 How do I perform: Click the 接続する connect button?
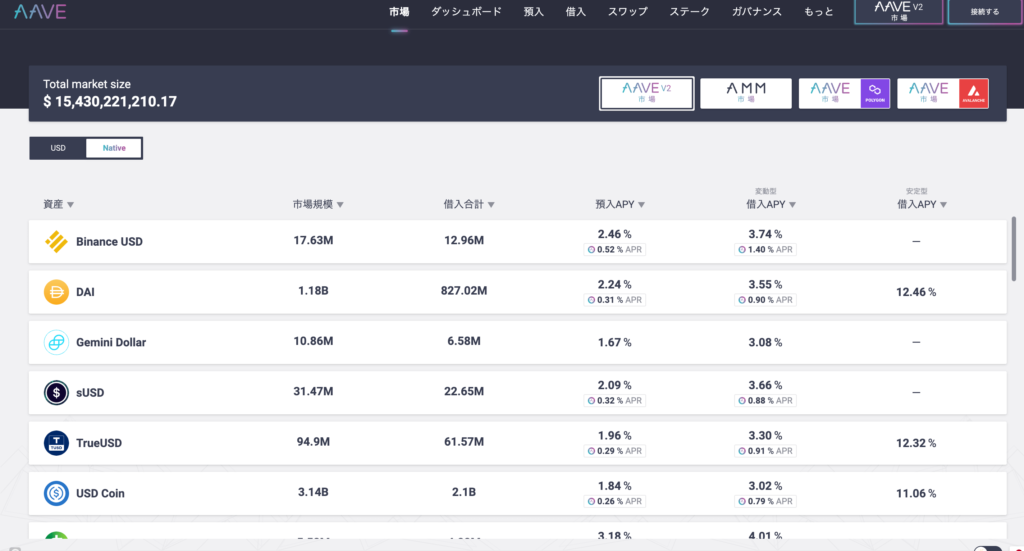pos(985,12)
